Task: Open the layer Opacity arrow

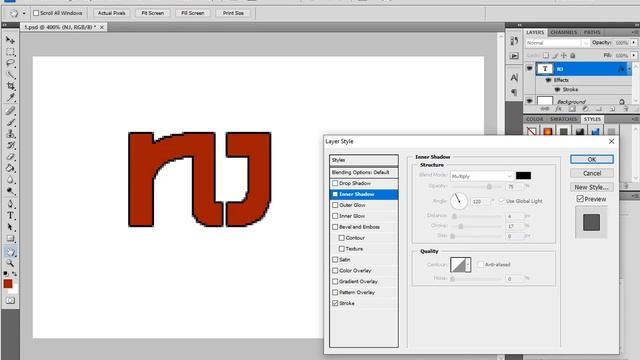Action: (x=633, y=42)
